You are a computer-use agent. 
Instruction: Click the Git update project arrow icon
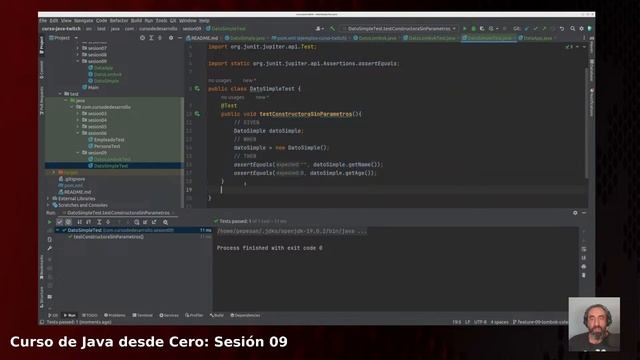click(527, 29)
